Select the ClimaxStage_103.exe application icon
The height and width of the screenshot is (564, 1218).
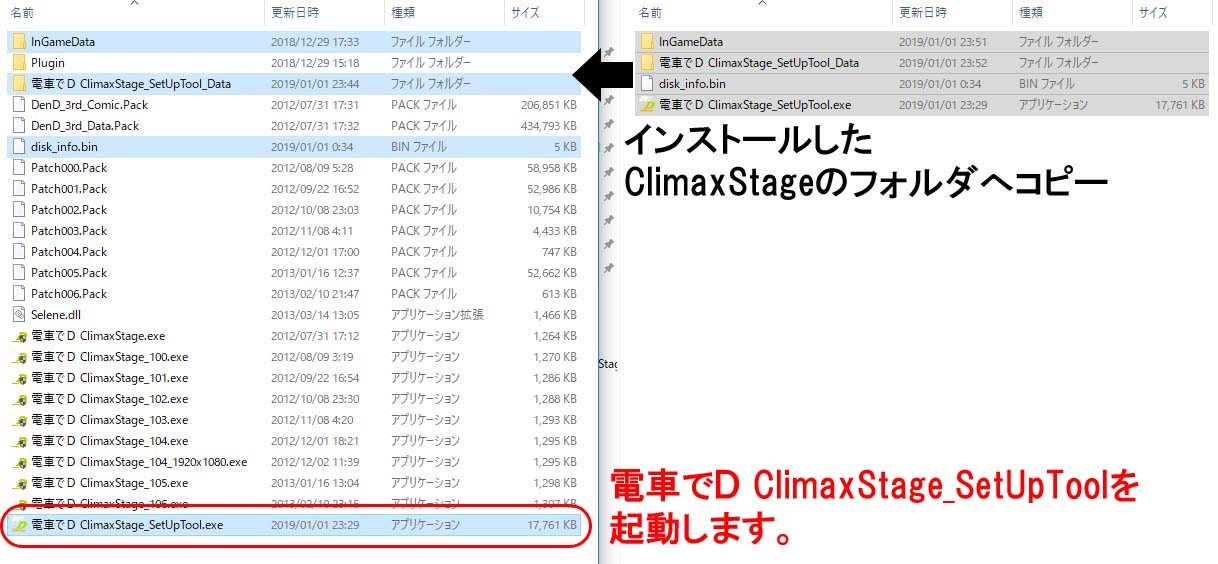pyautogui.click(x=19, y=421)
